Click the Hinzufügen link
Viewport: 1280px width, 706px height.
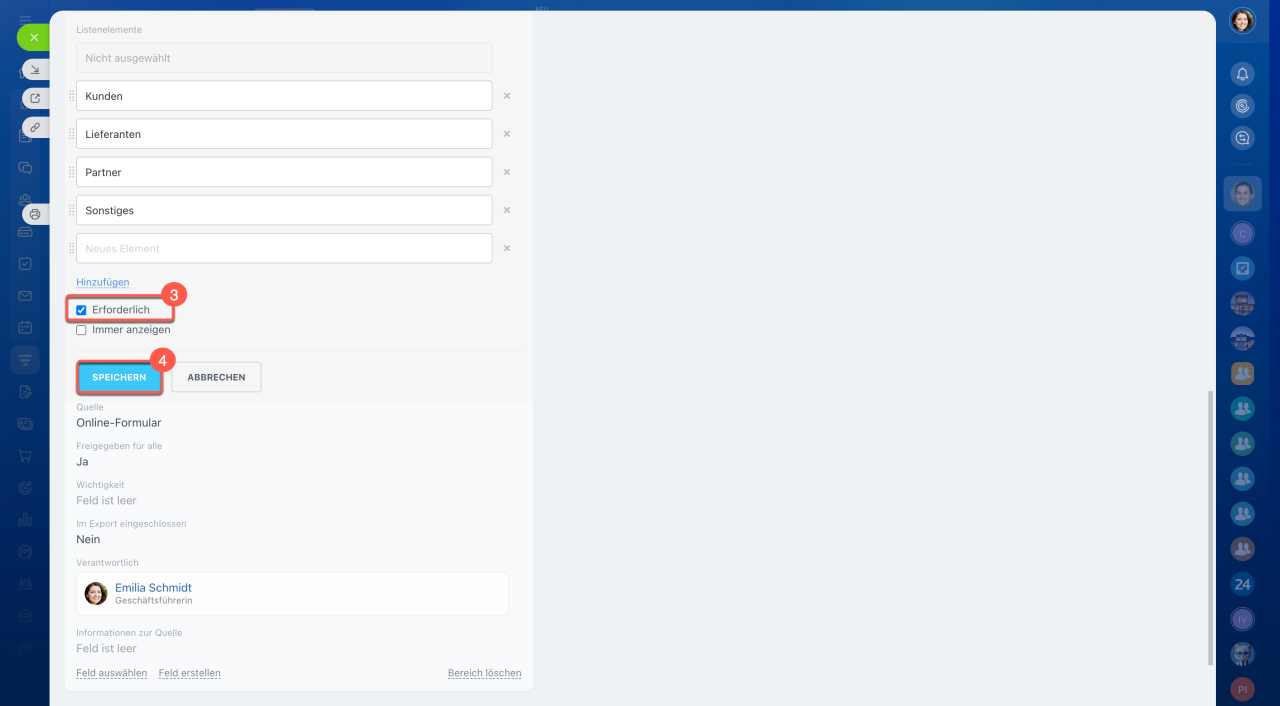(x=102, y=282)
